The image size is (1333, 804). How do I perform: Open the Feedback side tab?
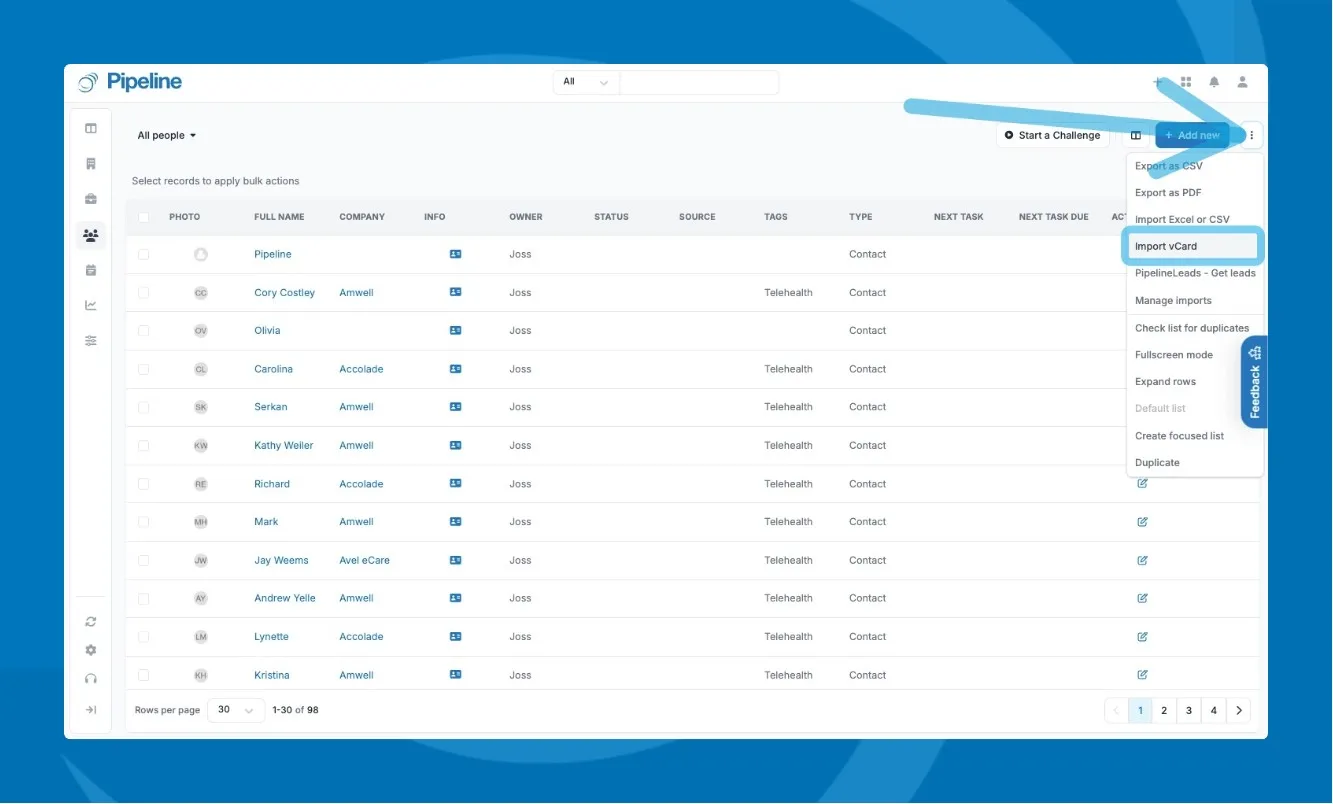pyautogui.click(x=1255, y=382)
